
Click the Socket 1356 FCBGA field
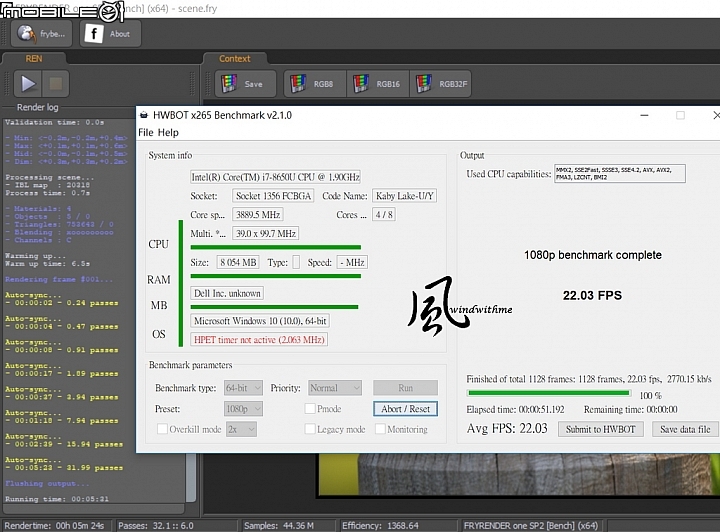pyautogui.click(x=273, y=196)
